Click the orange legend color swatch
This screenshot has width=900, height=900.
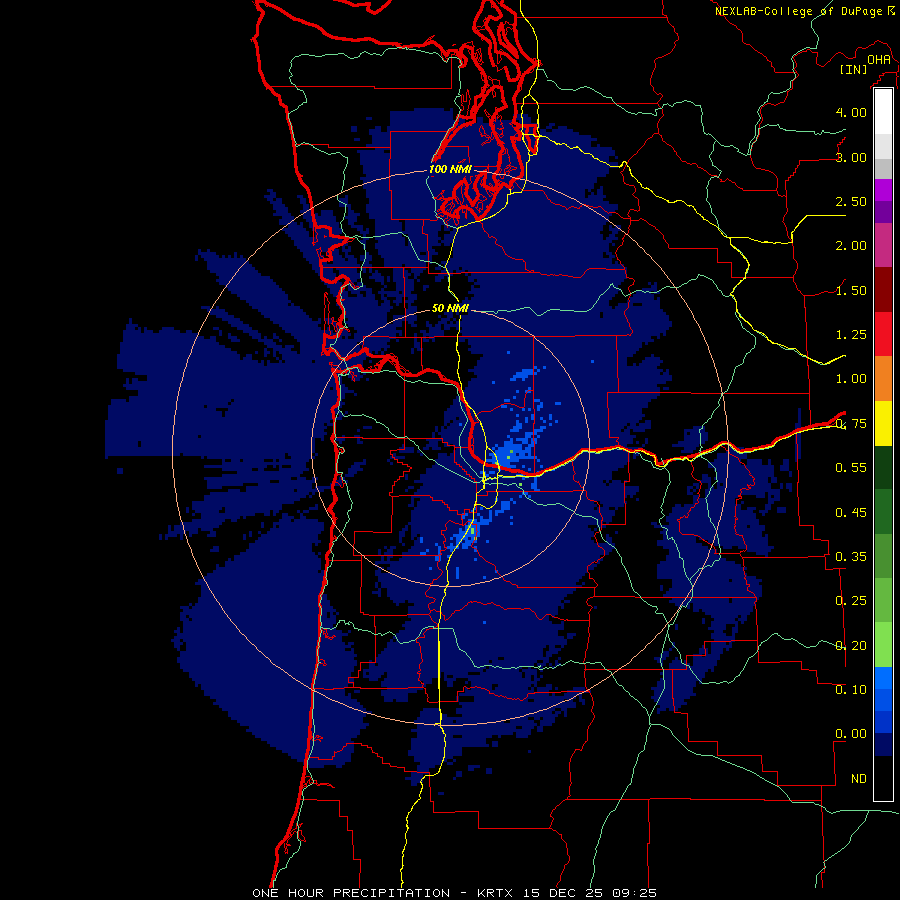(x=883, y=378)
